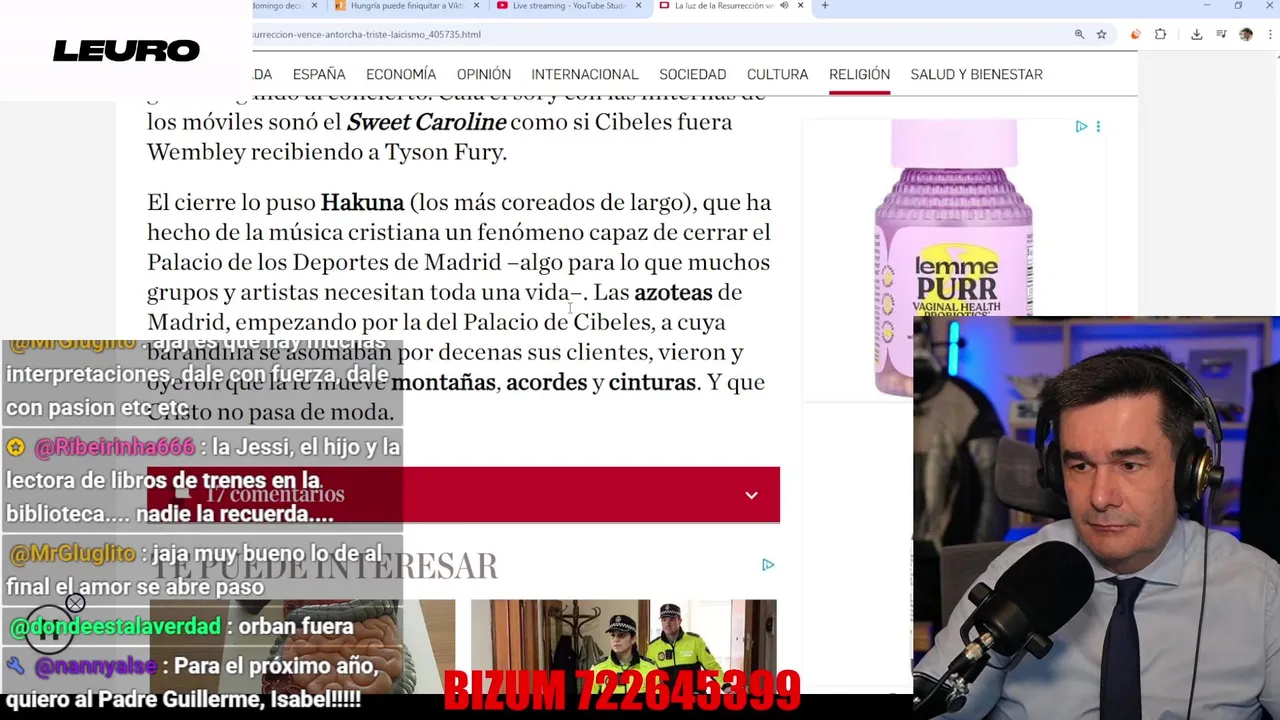1280x720 pixels.
Task: Click the AdChoices triangle on lemme Purr ad
Action: [x=1081, y=127]
